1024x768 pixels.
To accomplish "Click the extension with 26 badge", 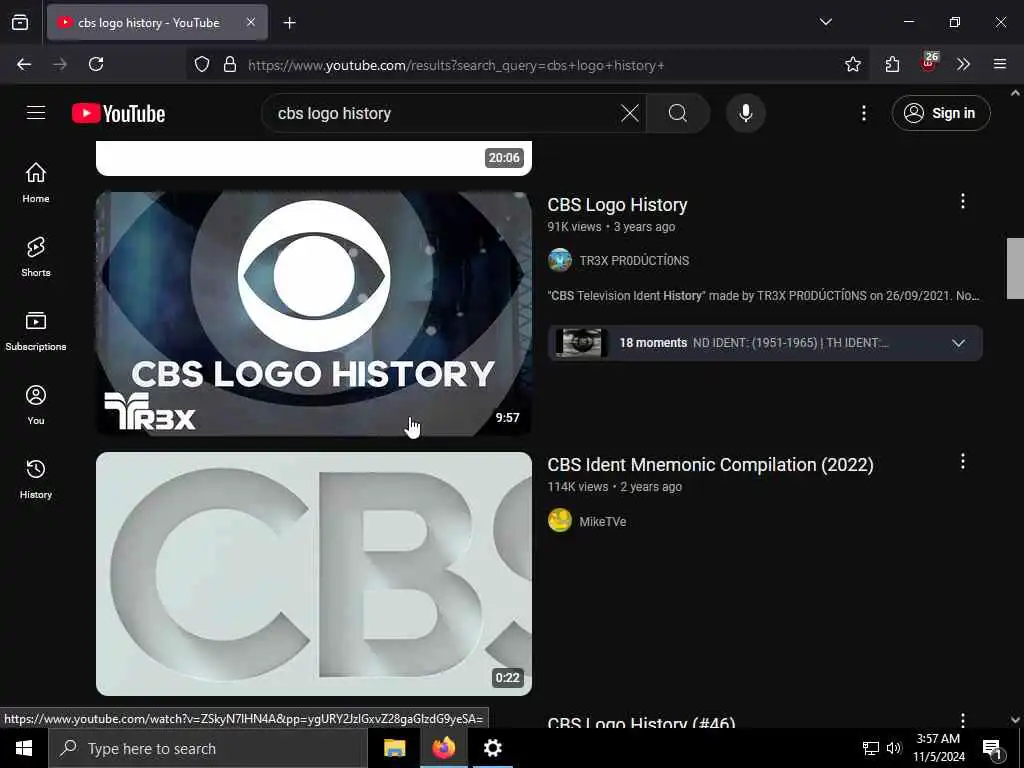I will pyautogui.click(x=929, y=63).
